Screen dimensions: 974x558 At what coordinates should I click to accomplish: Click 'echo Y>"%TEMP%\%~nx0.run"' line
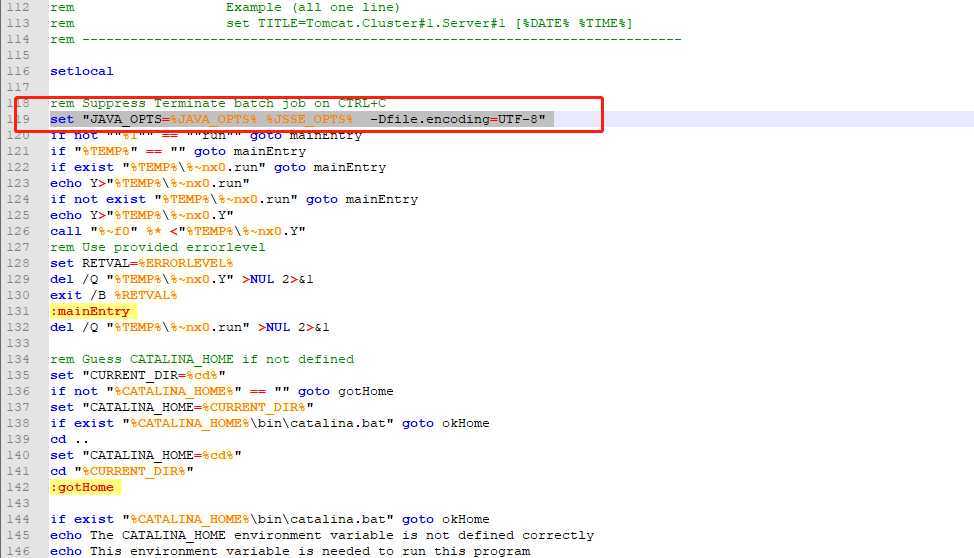(150, 183)
